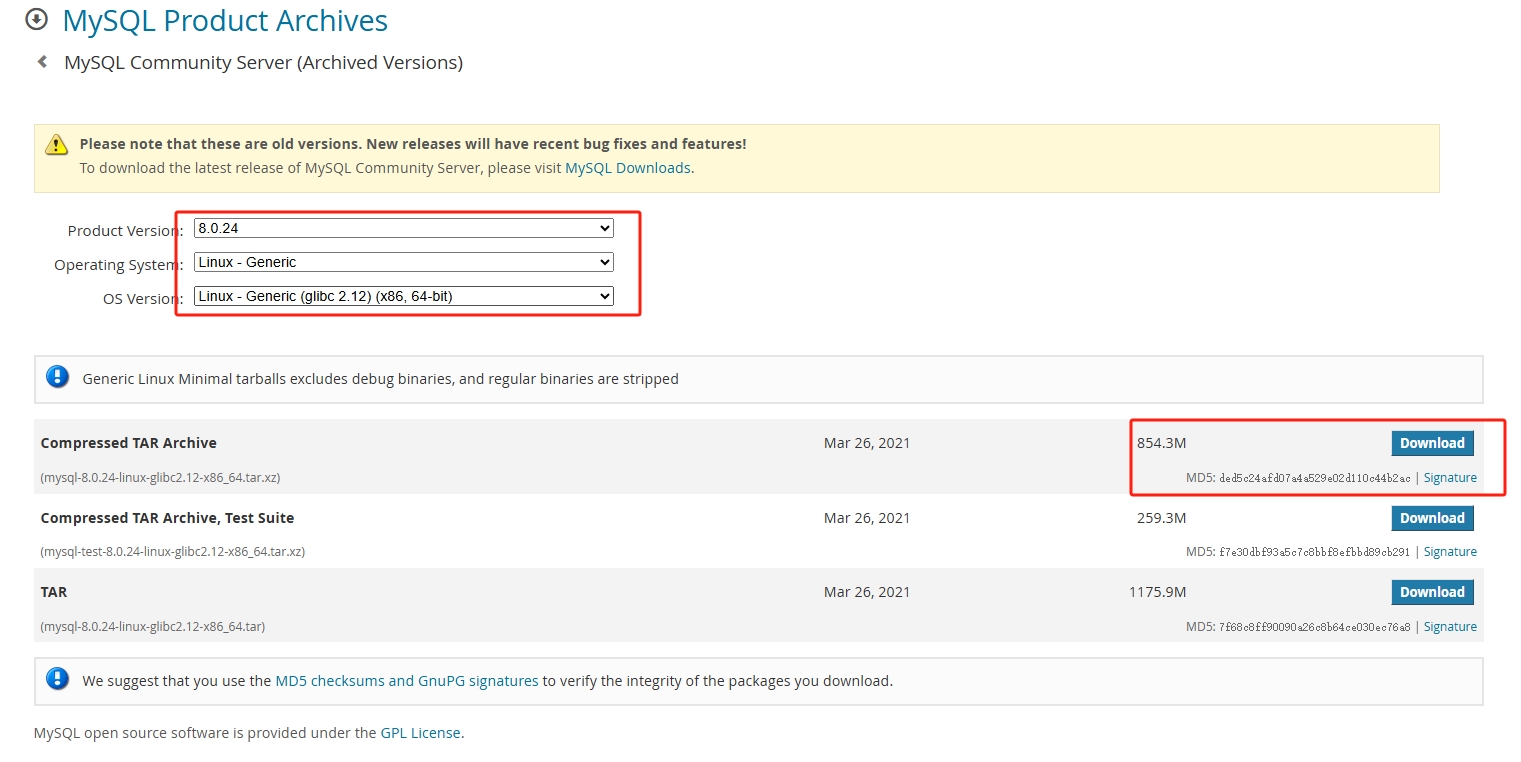Download the Compressed TAR Archive, Test Suite
Screen dimensions: 1521x762
tap(1432, 518)
